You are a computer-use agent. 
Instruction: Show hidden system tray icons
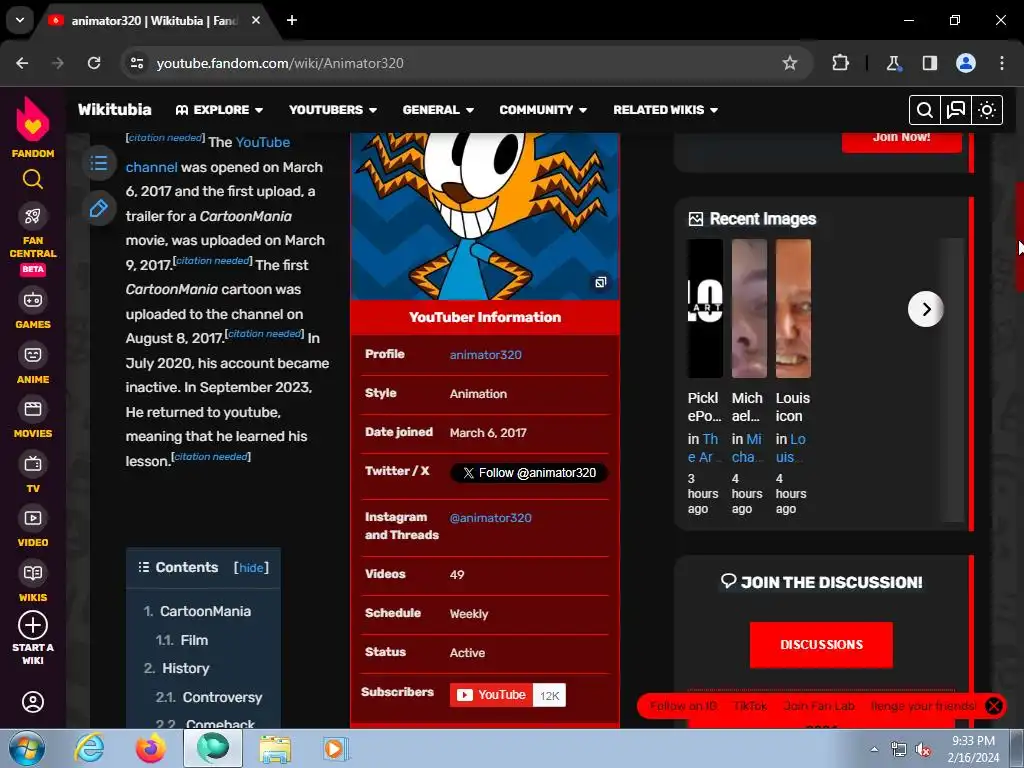point(874,749)
